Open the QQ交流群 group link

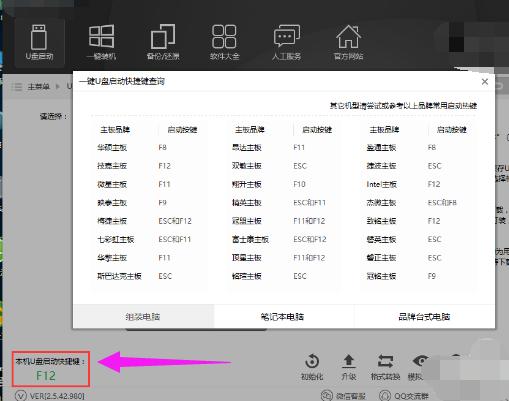pos(404,396)
